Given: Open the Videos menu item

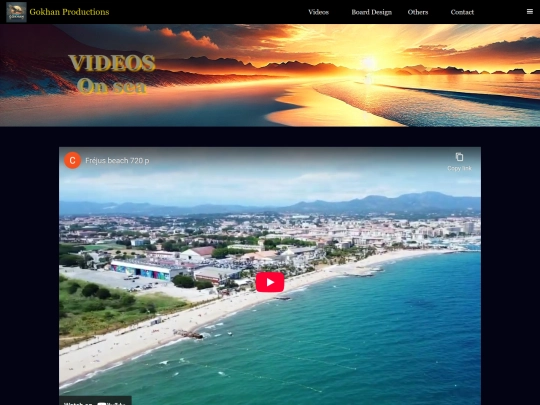Looking at the screenshot, I should [318, 12].
